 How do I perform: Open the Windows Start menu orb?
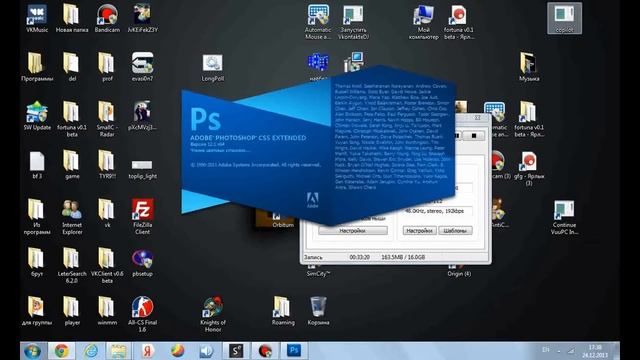32,351
